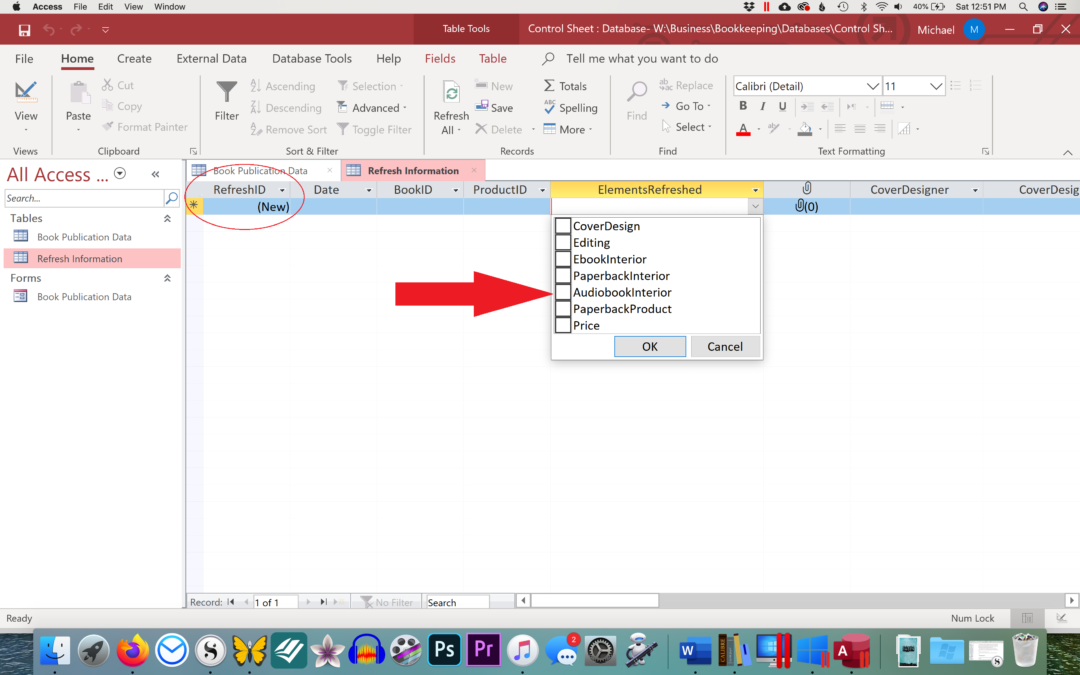The width and height of the screenshot is (1080, 675).
Task: Open the BookID column dropdown arrow
Action: 455,190
